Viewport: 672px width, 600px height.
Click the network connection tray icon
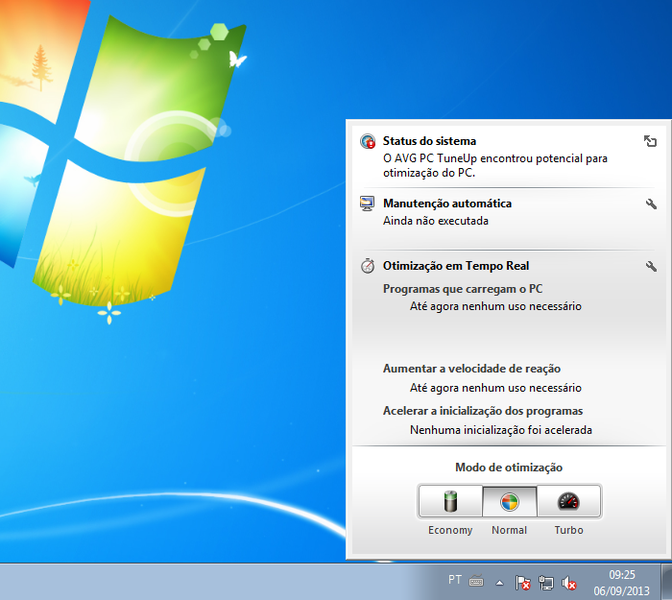[546, 582]
